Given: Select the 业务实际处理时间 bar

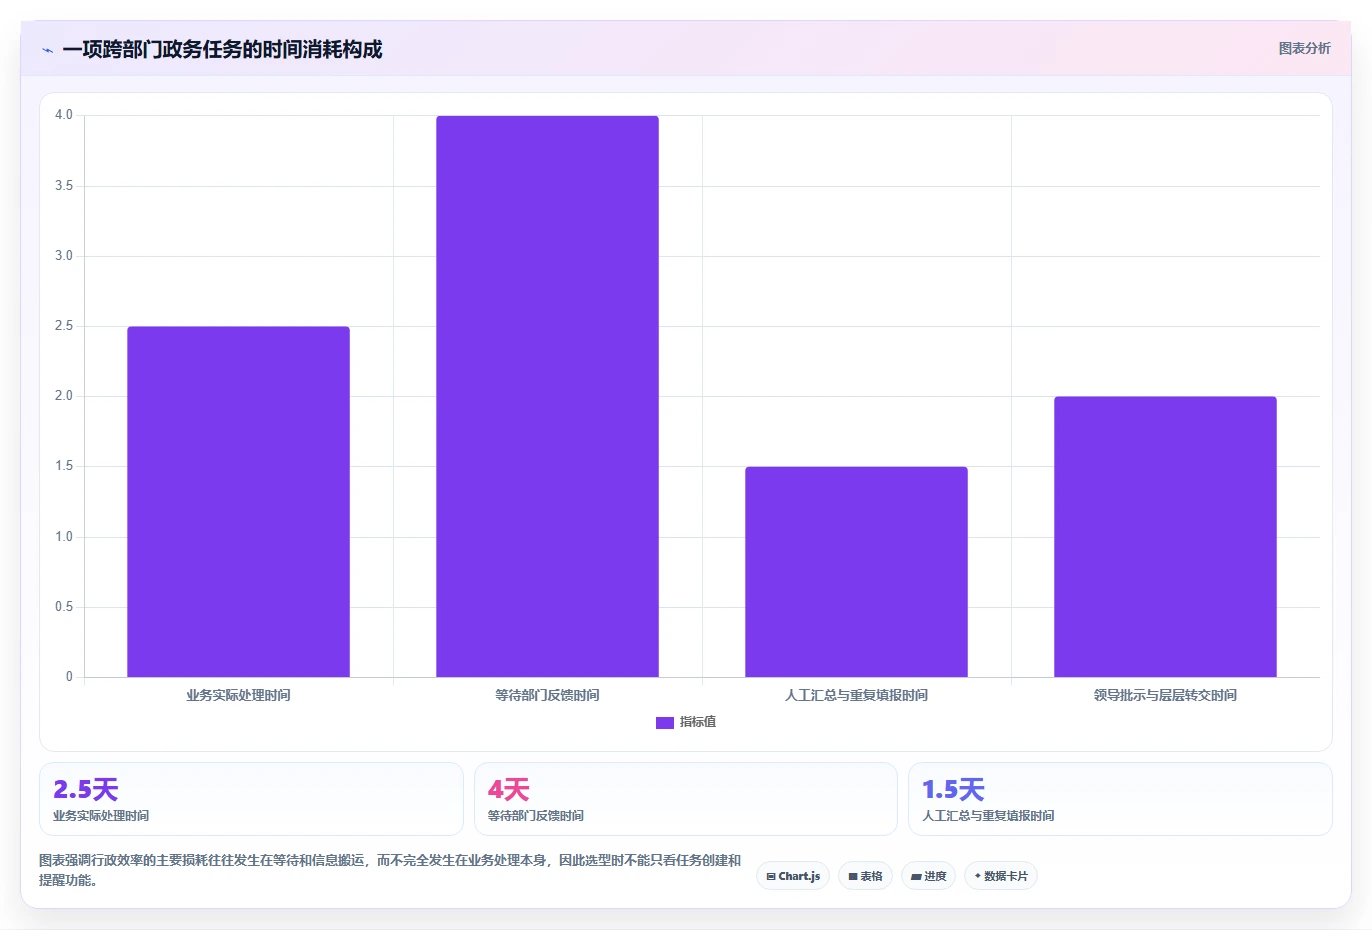Looking at the screenshot, I should 238,502.
